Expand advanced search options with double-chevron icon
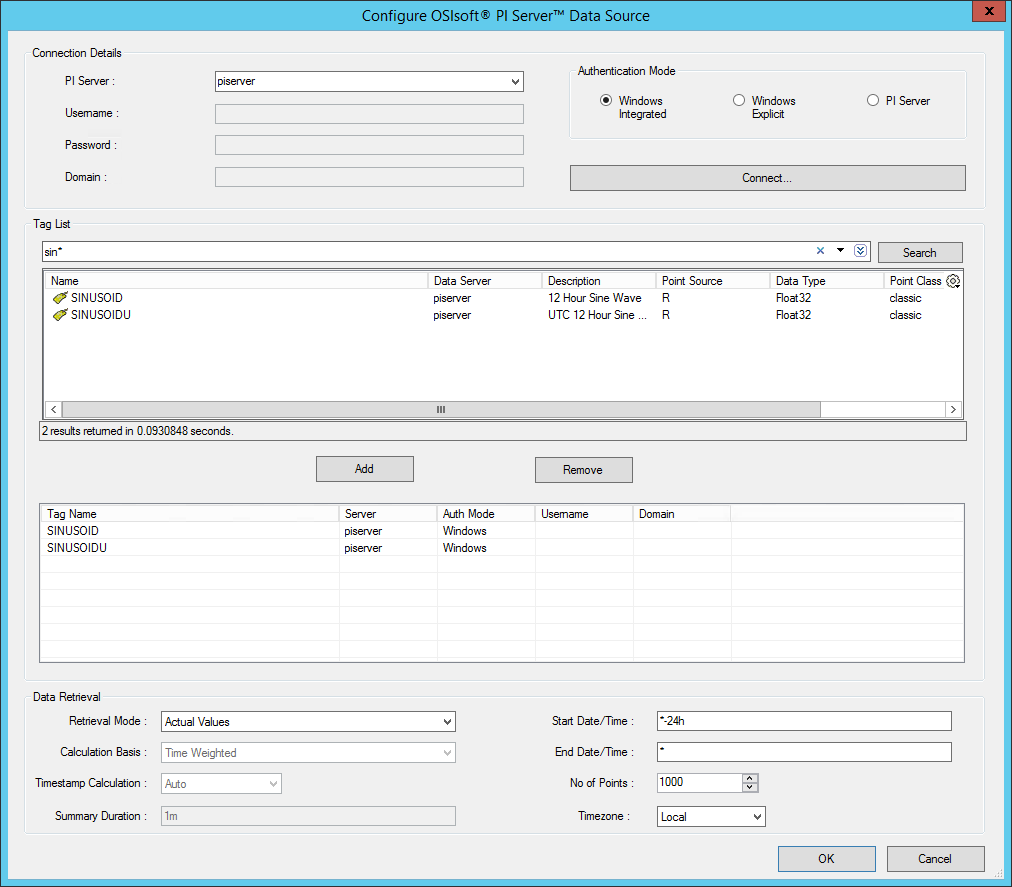This screenshot has width=1012, height=887. 860,251
